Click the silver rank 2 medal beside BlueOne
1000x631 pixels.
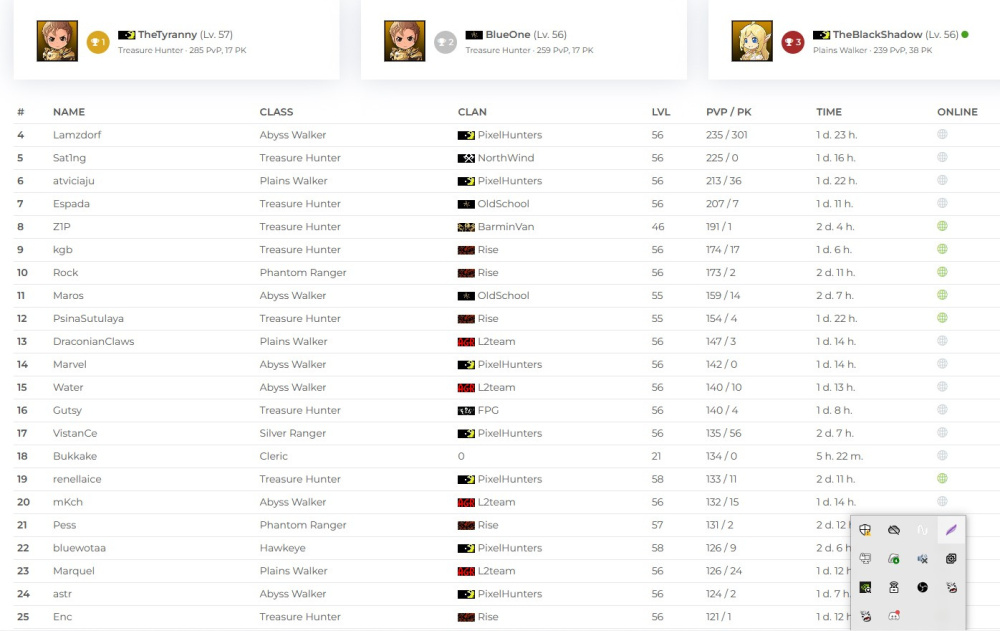446,42
